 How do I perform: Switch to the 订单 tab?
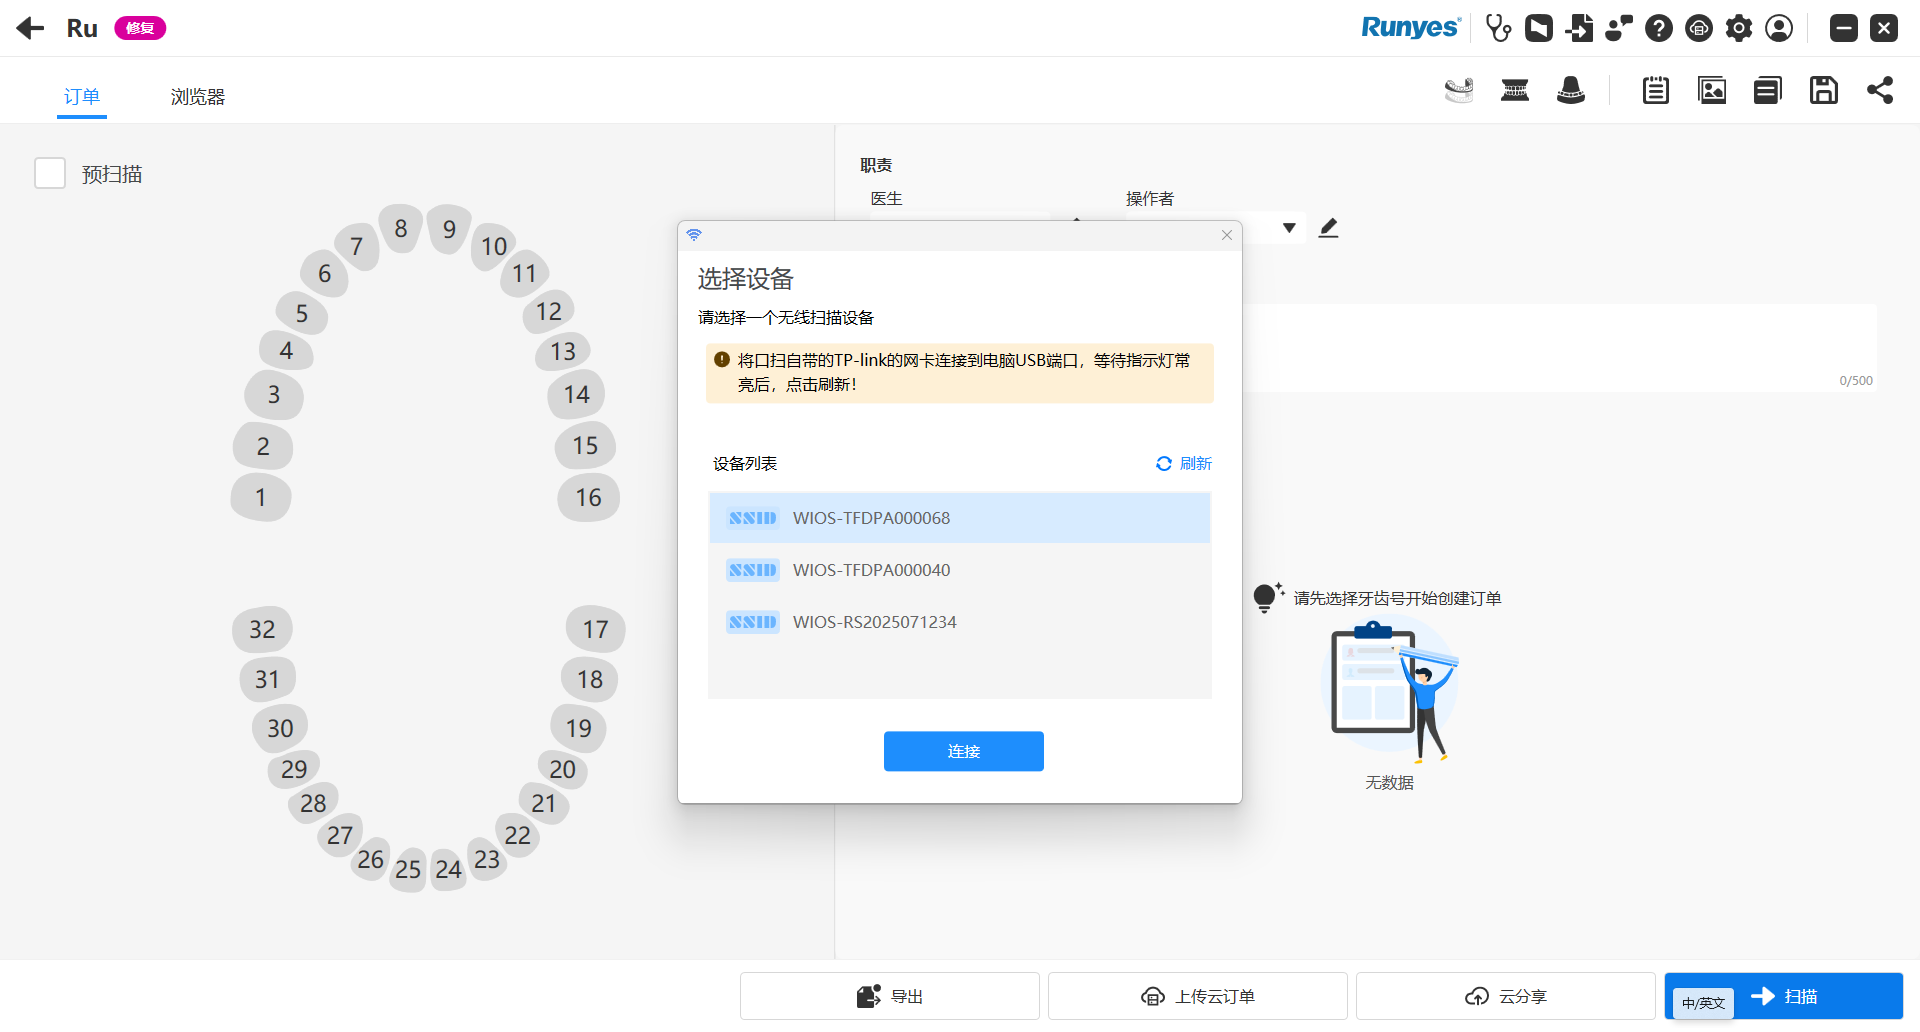82,97
